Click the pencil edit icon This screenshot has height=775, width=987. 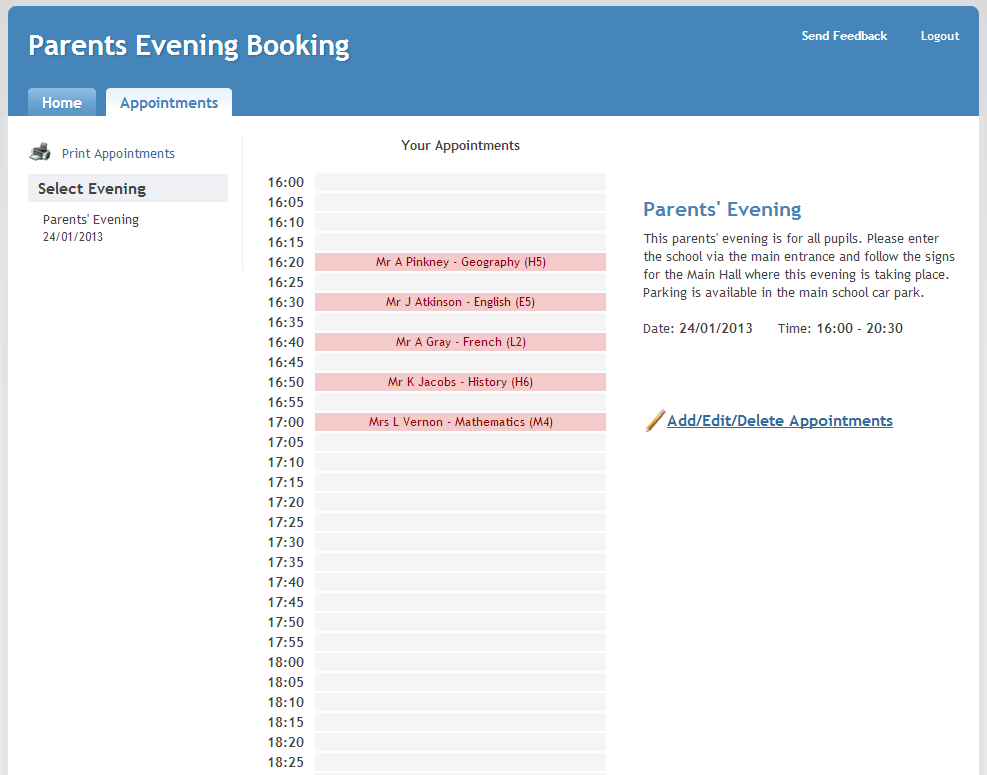pos(655,421)
